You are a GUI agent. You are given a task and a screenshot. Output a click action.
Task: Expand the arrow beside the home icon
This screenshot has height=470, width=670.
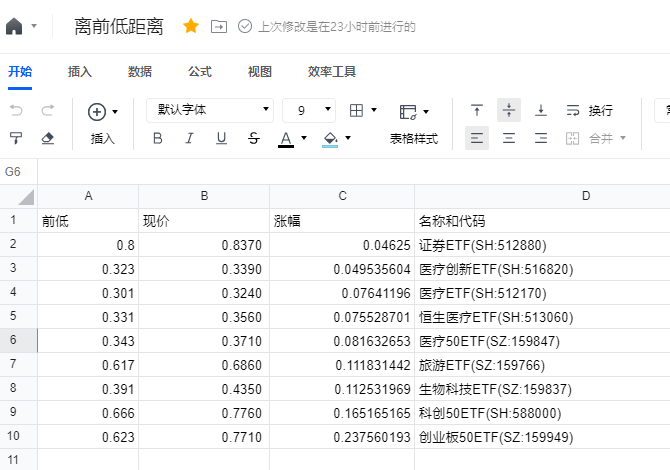pyautogui.click(x=34, y=26)
